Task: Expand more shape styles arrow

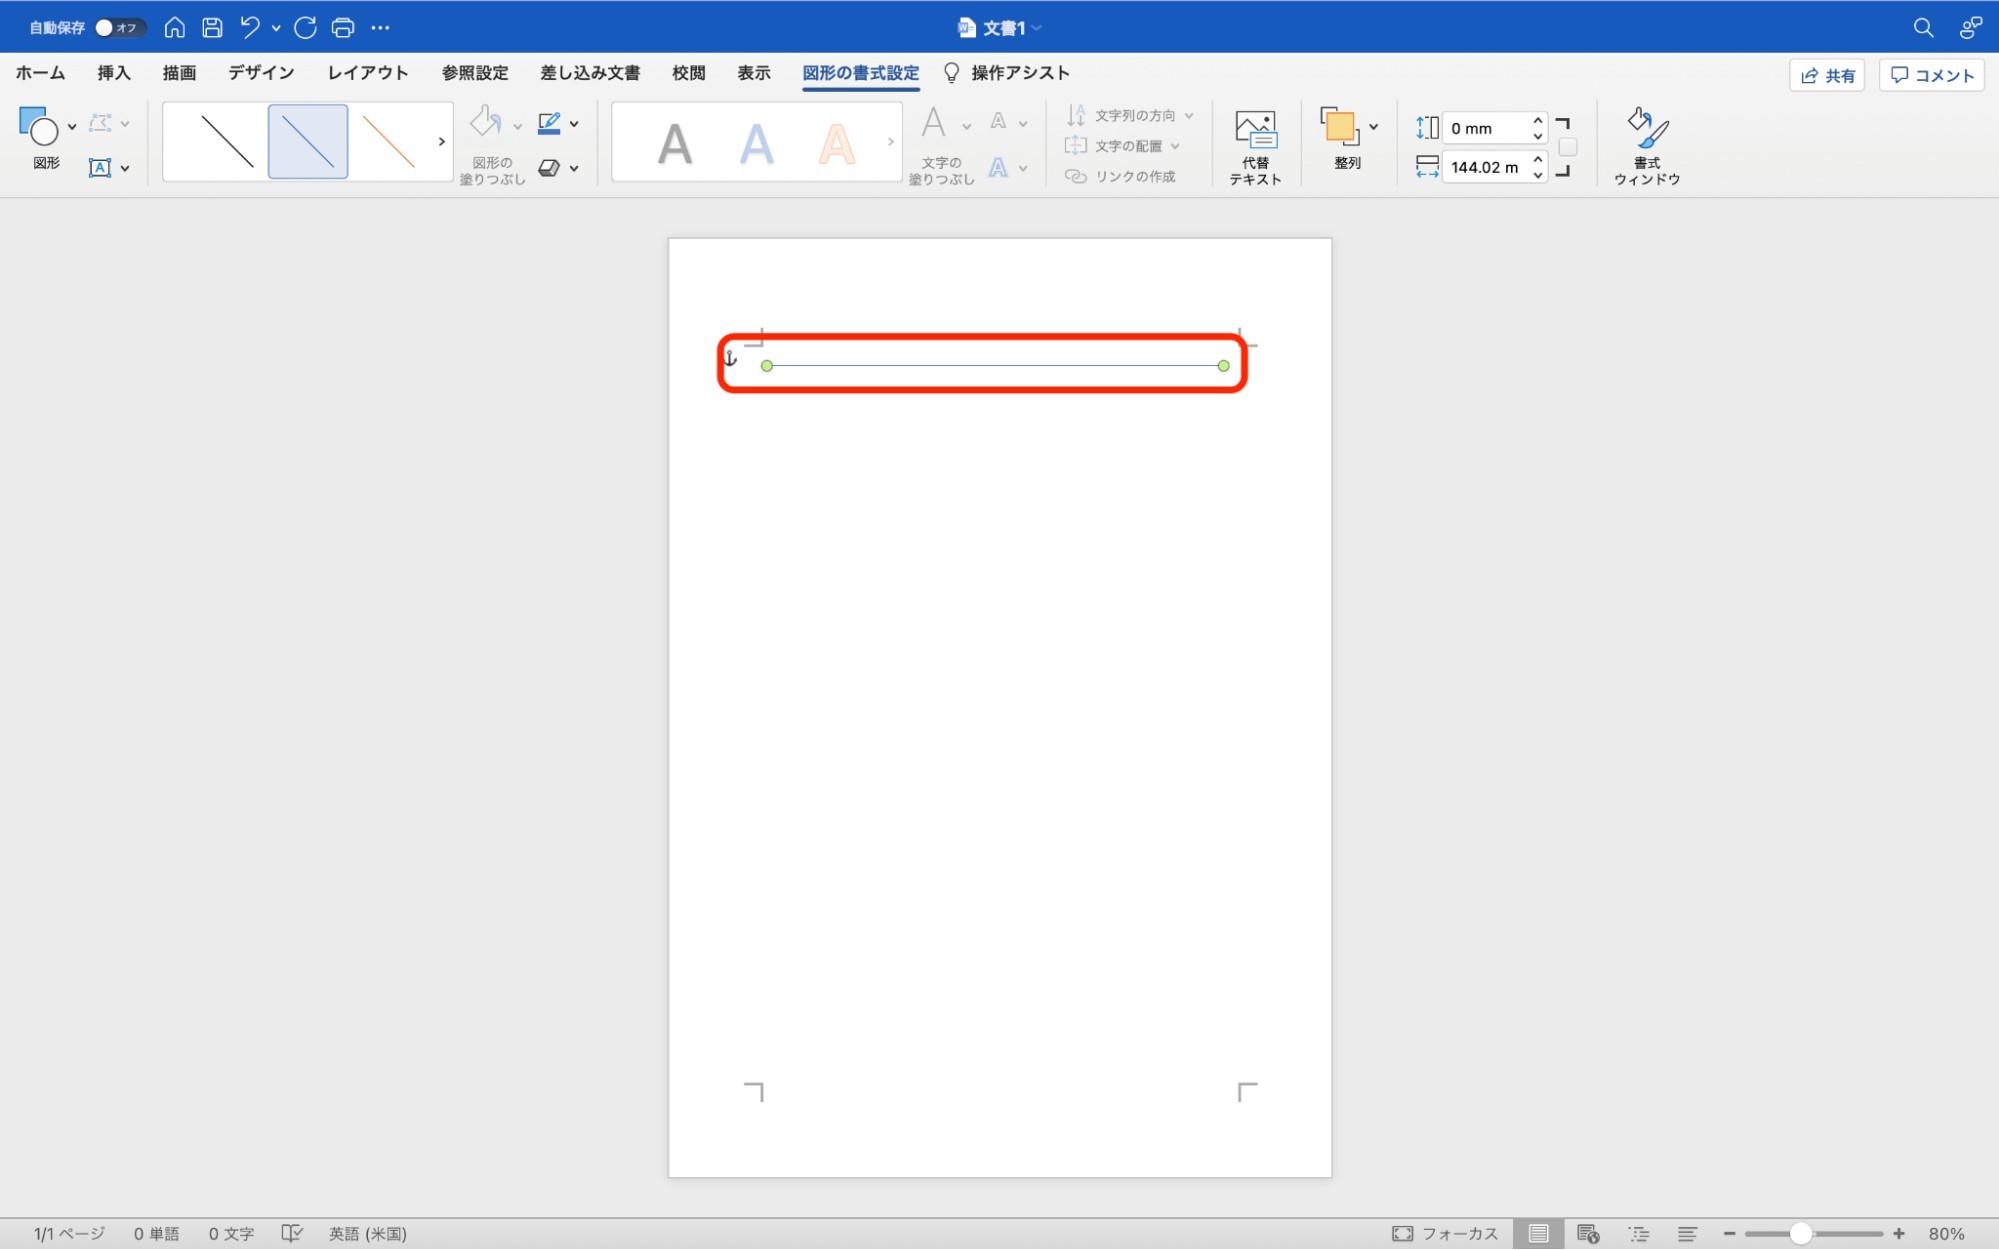Action: tap(442, 141)
